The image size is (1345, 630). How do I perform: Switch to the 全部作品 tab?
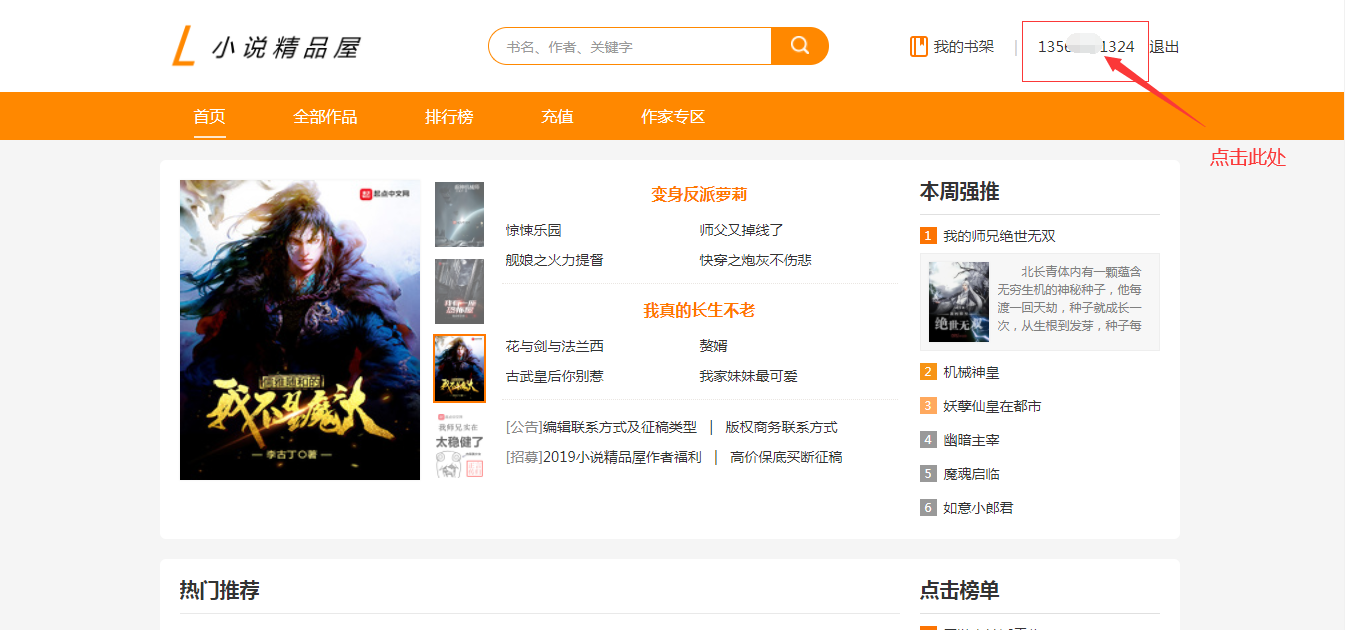[x=325, y=117]
